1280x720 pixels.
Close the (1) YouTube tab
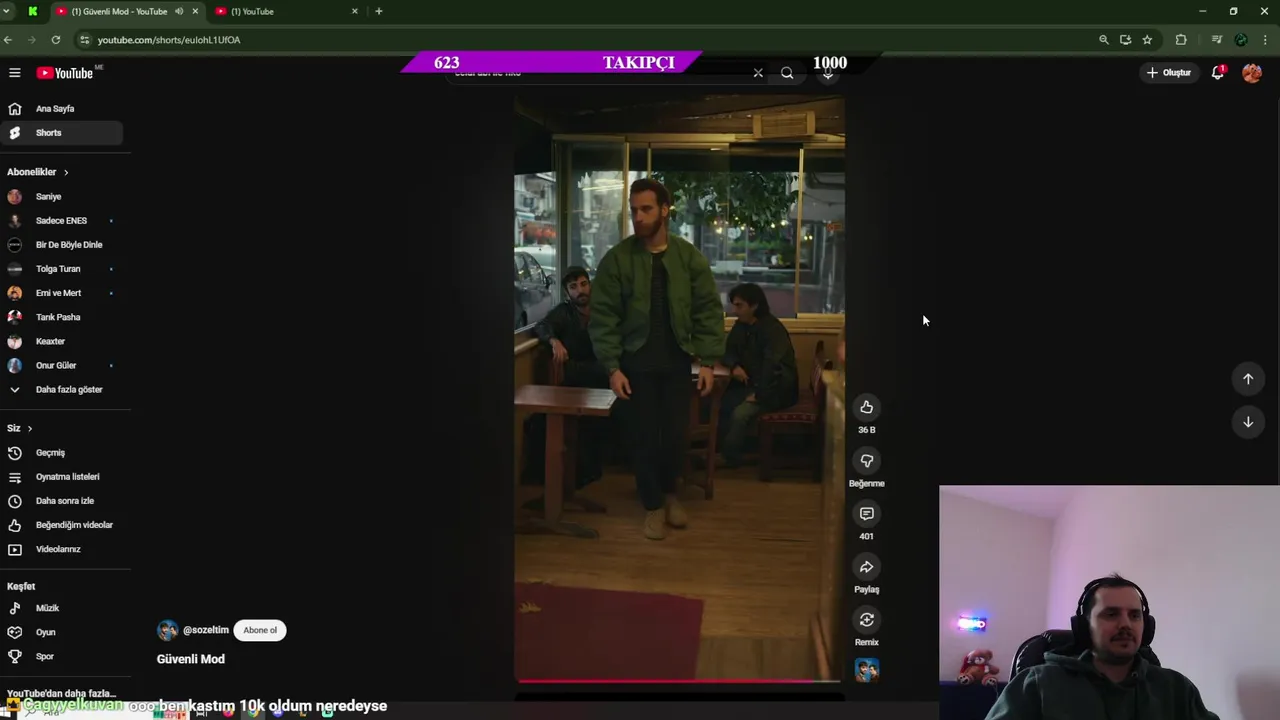click(x=354, y=11)
